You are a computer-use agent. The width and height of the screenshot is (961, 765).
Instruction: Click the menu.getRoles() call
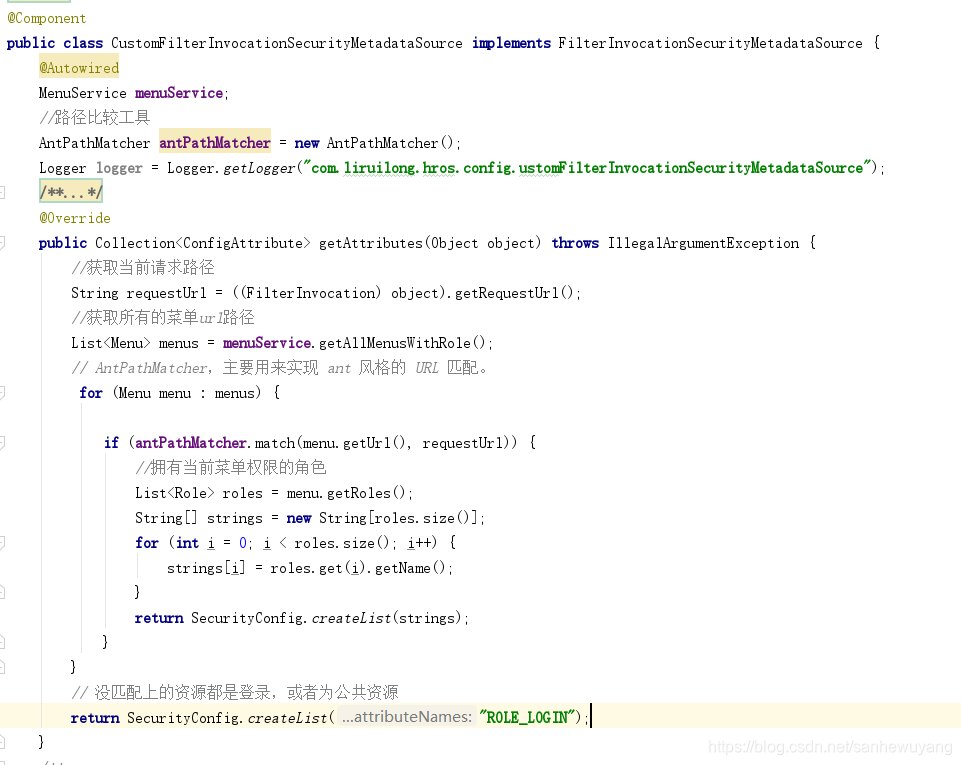[346, 493]
